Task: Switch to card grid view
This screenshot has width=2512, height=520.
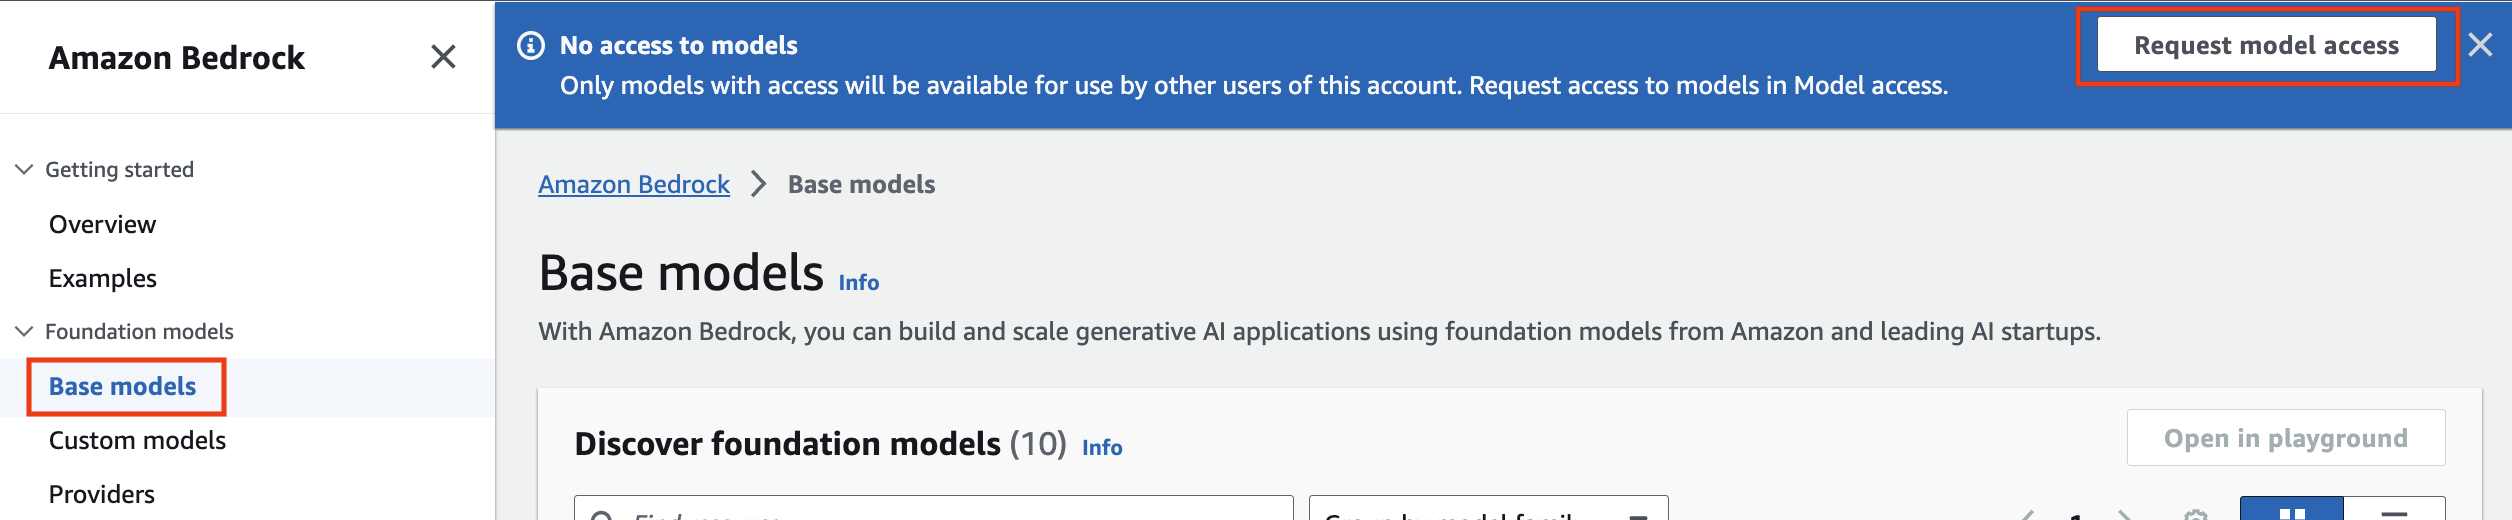Action: pos(2291,511)
